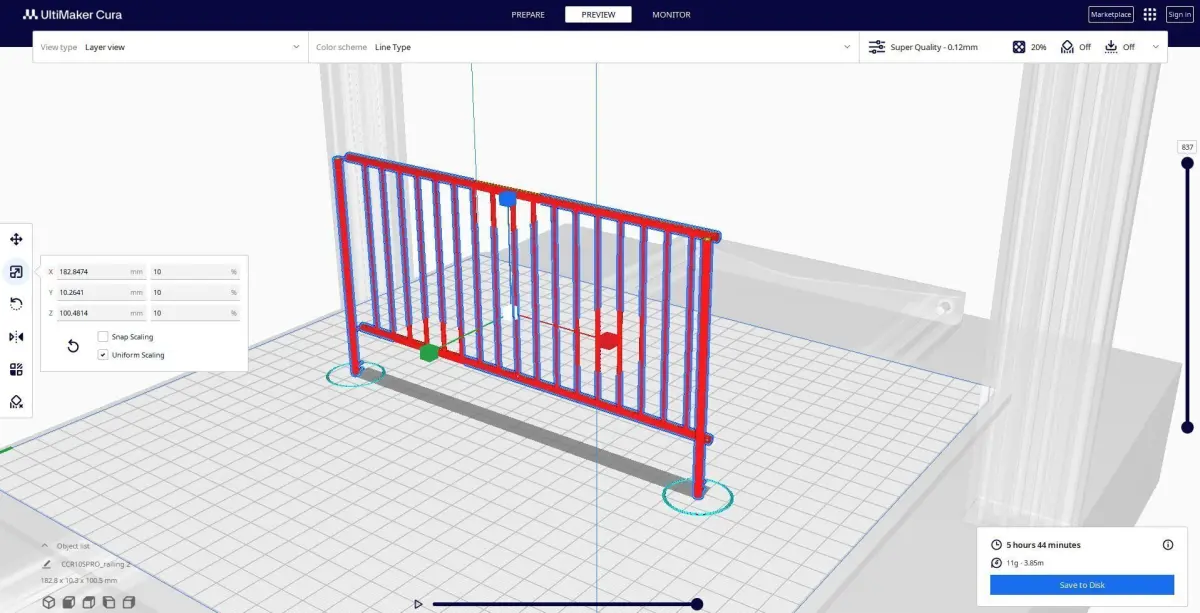
Task: Click the X size mm field
Action: [x=102, y=272]
